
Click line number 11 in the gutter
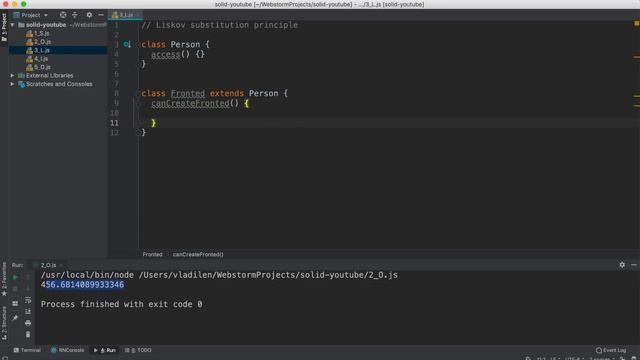[x=114, y=123]
